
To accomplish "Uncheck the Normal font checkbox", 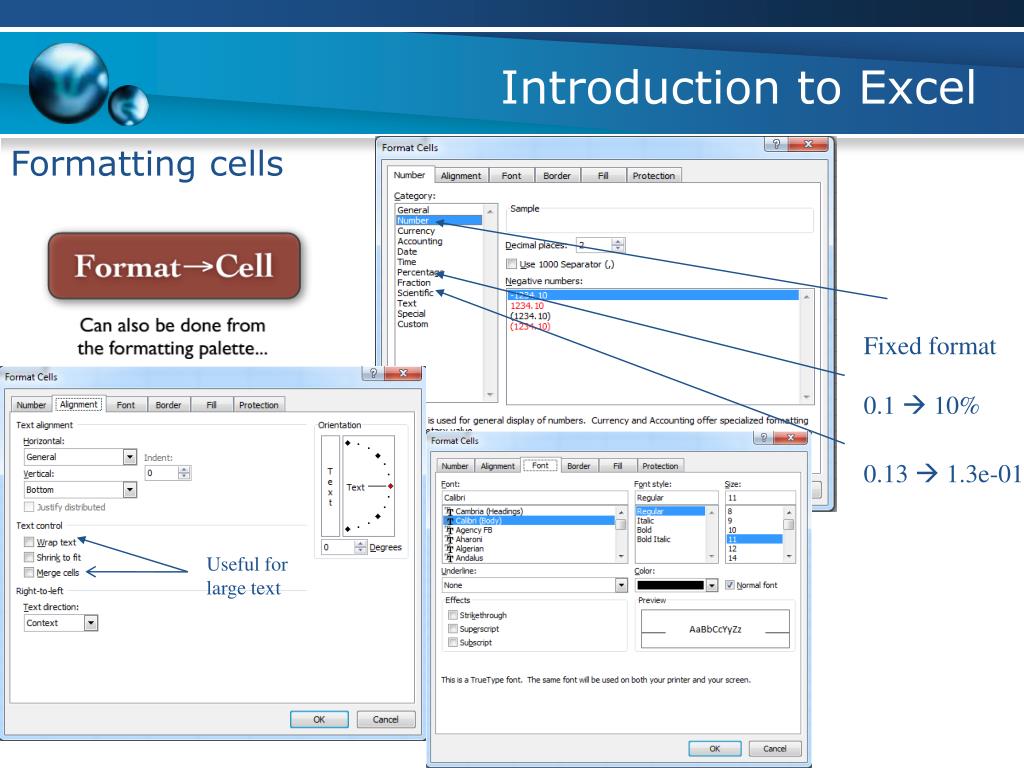I will pos(729,585).
